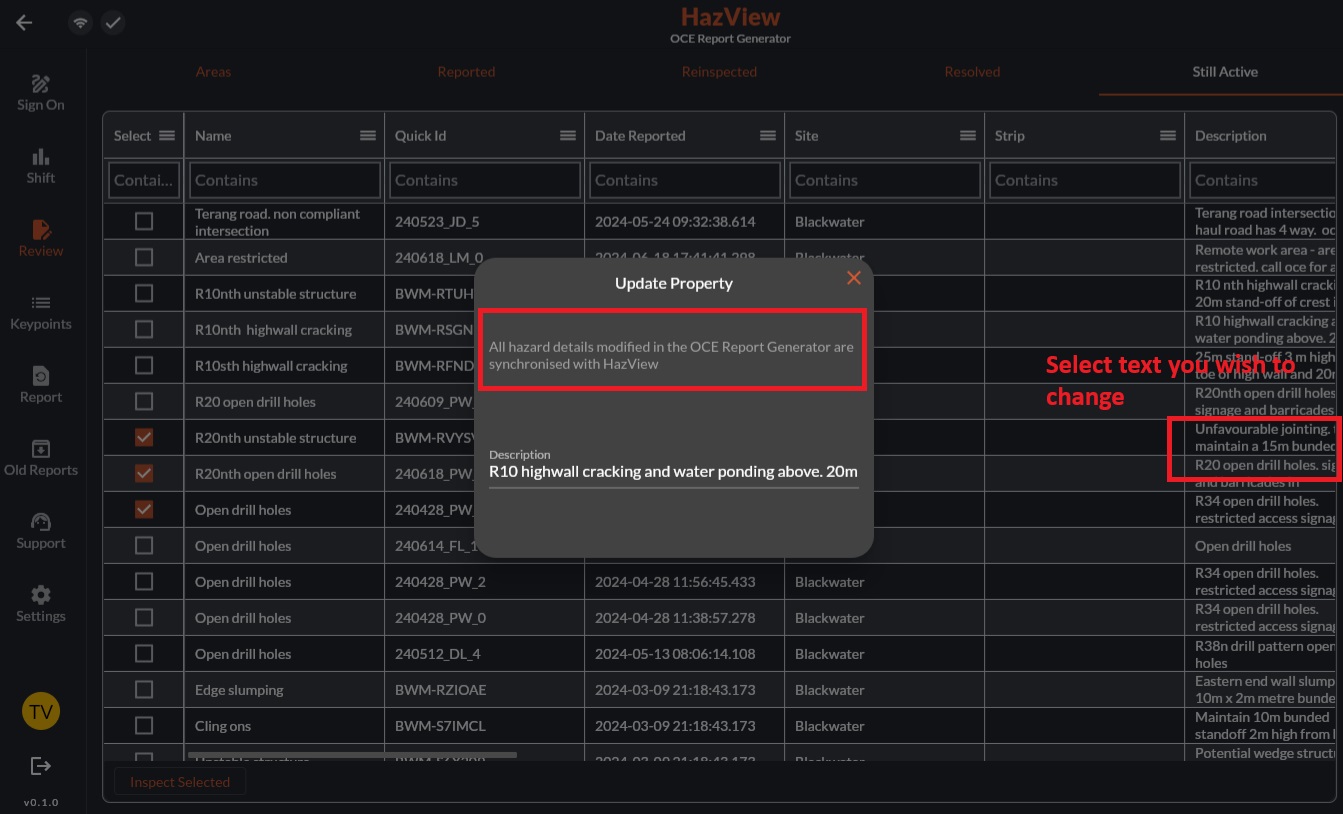Switch to the Reported tab
This screenshot has width=1343, height=814.
[x=466, y=72]
